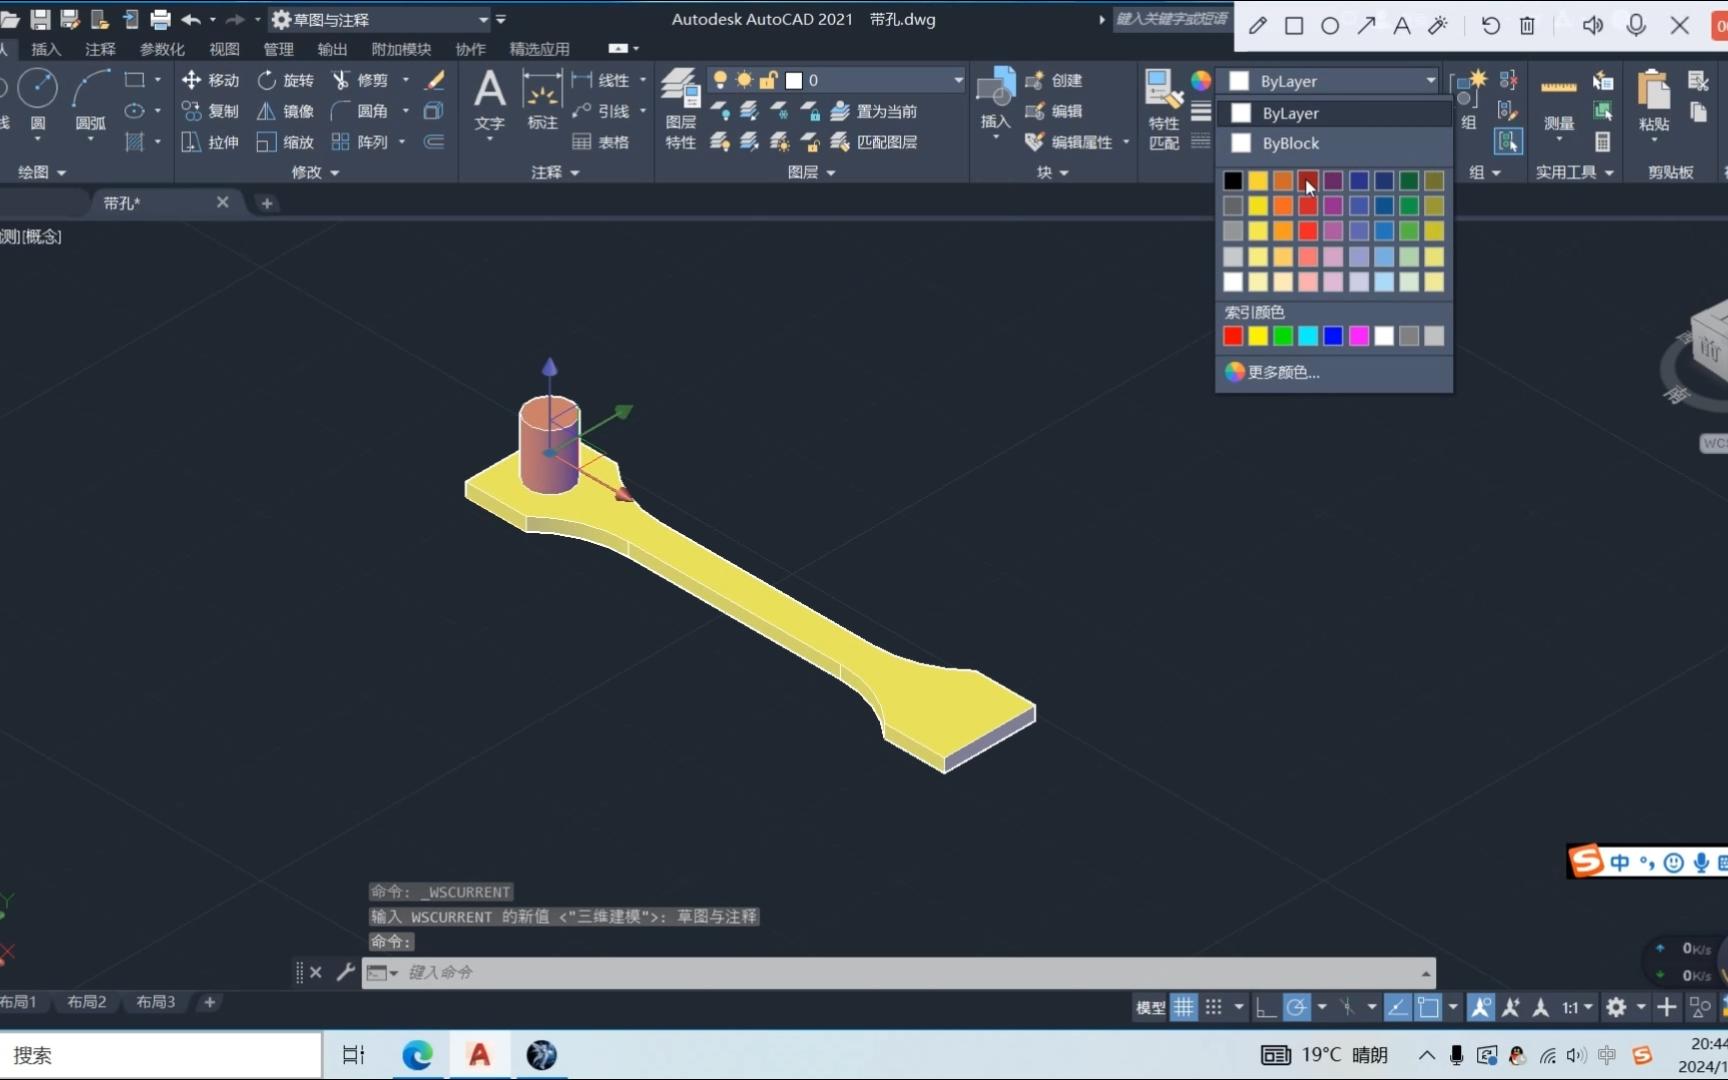Click the Paste (粘贴) icon
This screenshot has height=1080, width=1728.
pos(1654,100)
